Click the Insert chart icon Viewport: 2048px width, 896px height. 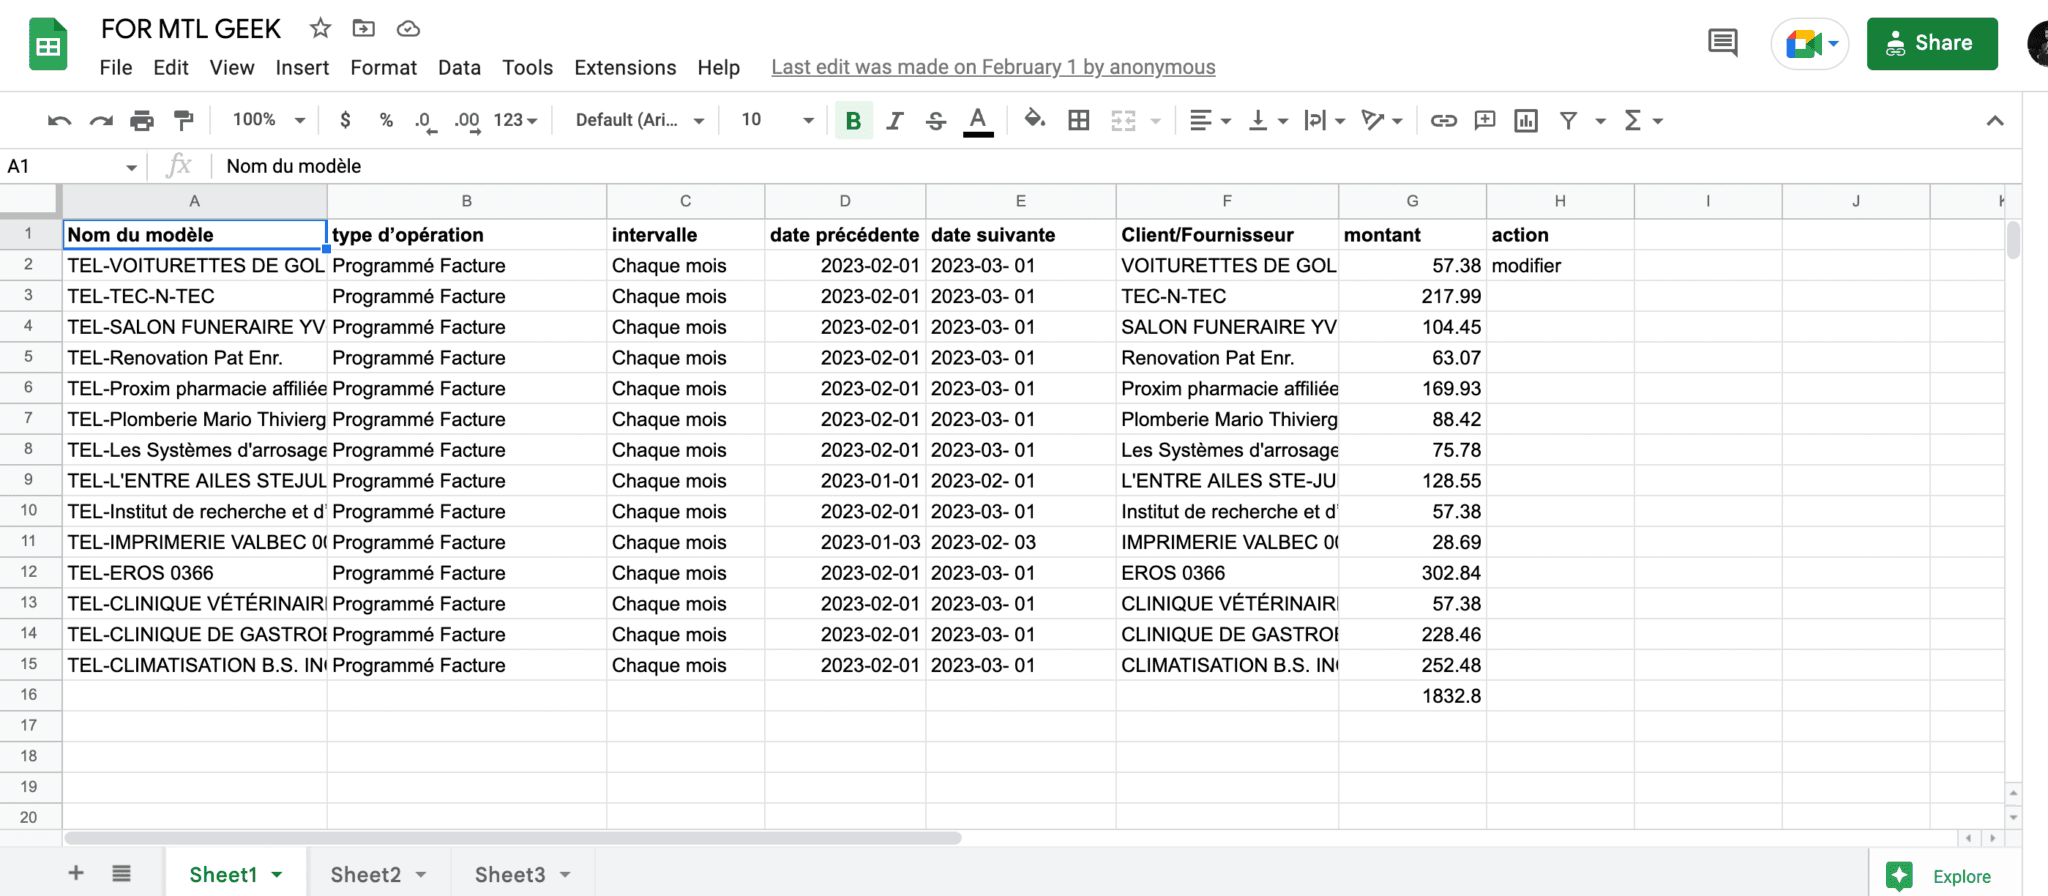point(1526,121)
